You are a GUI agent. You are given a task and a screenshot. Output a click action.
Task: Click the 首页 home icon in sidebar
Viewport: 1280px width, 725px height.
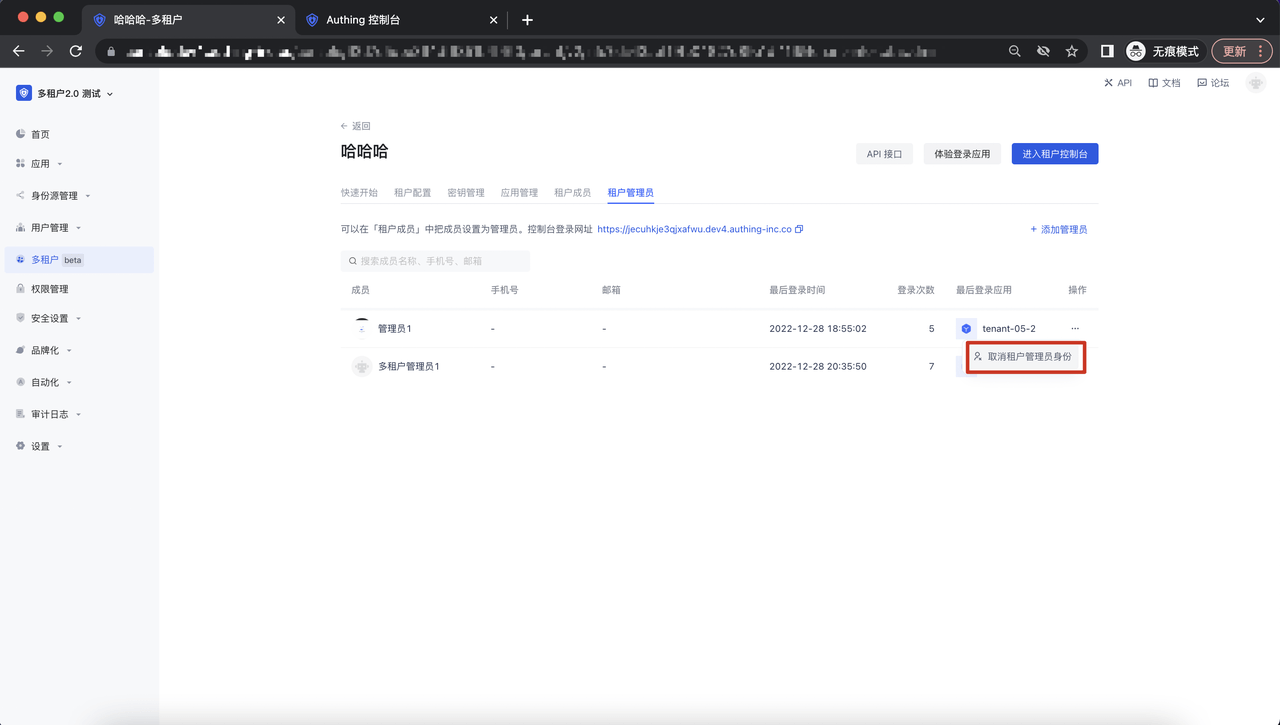(21, 134)
